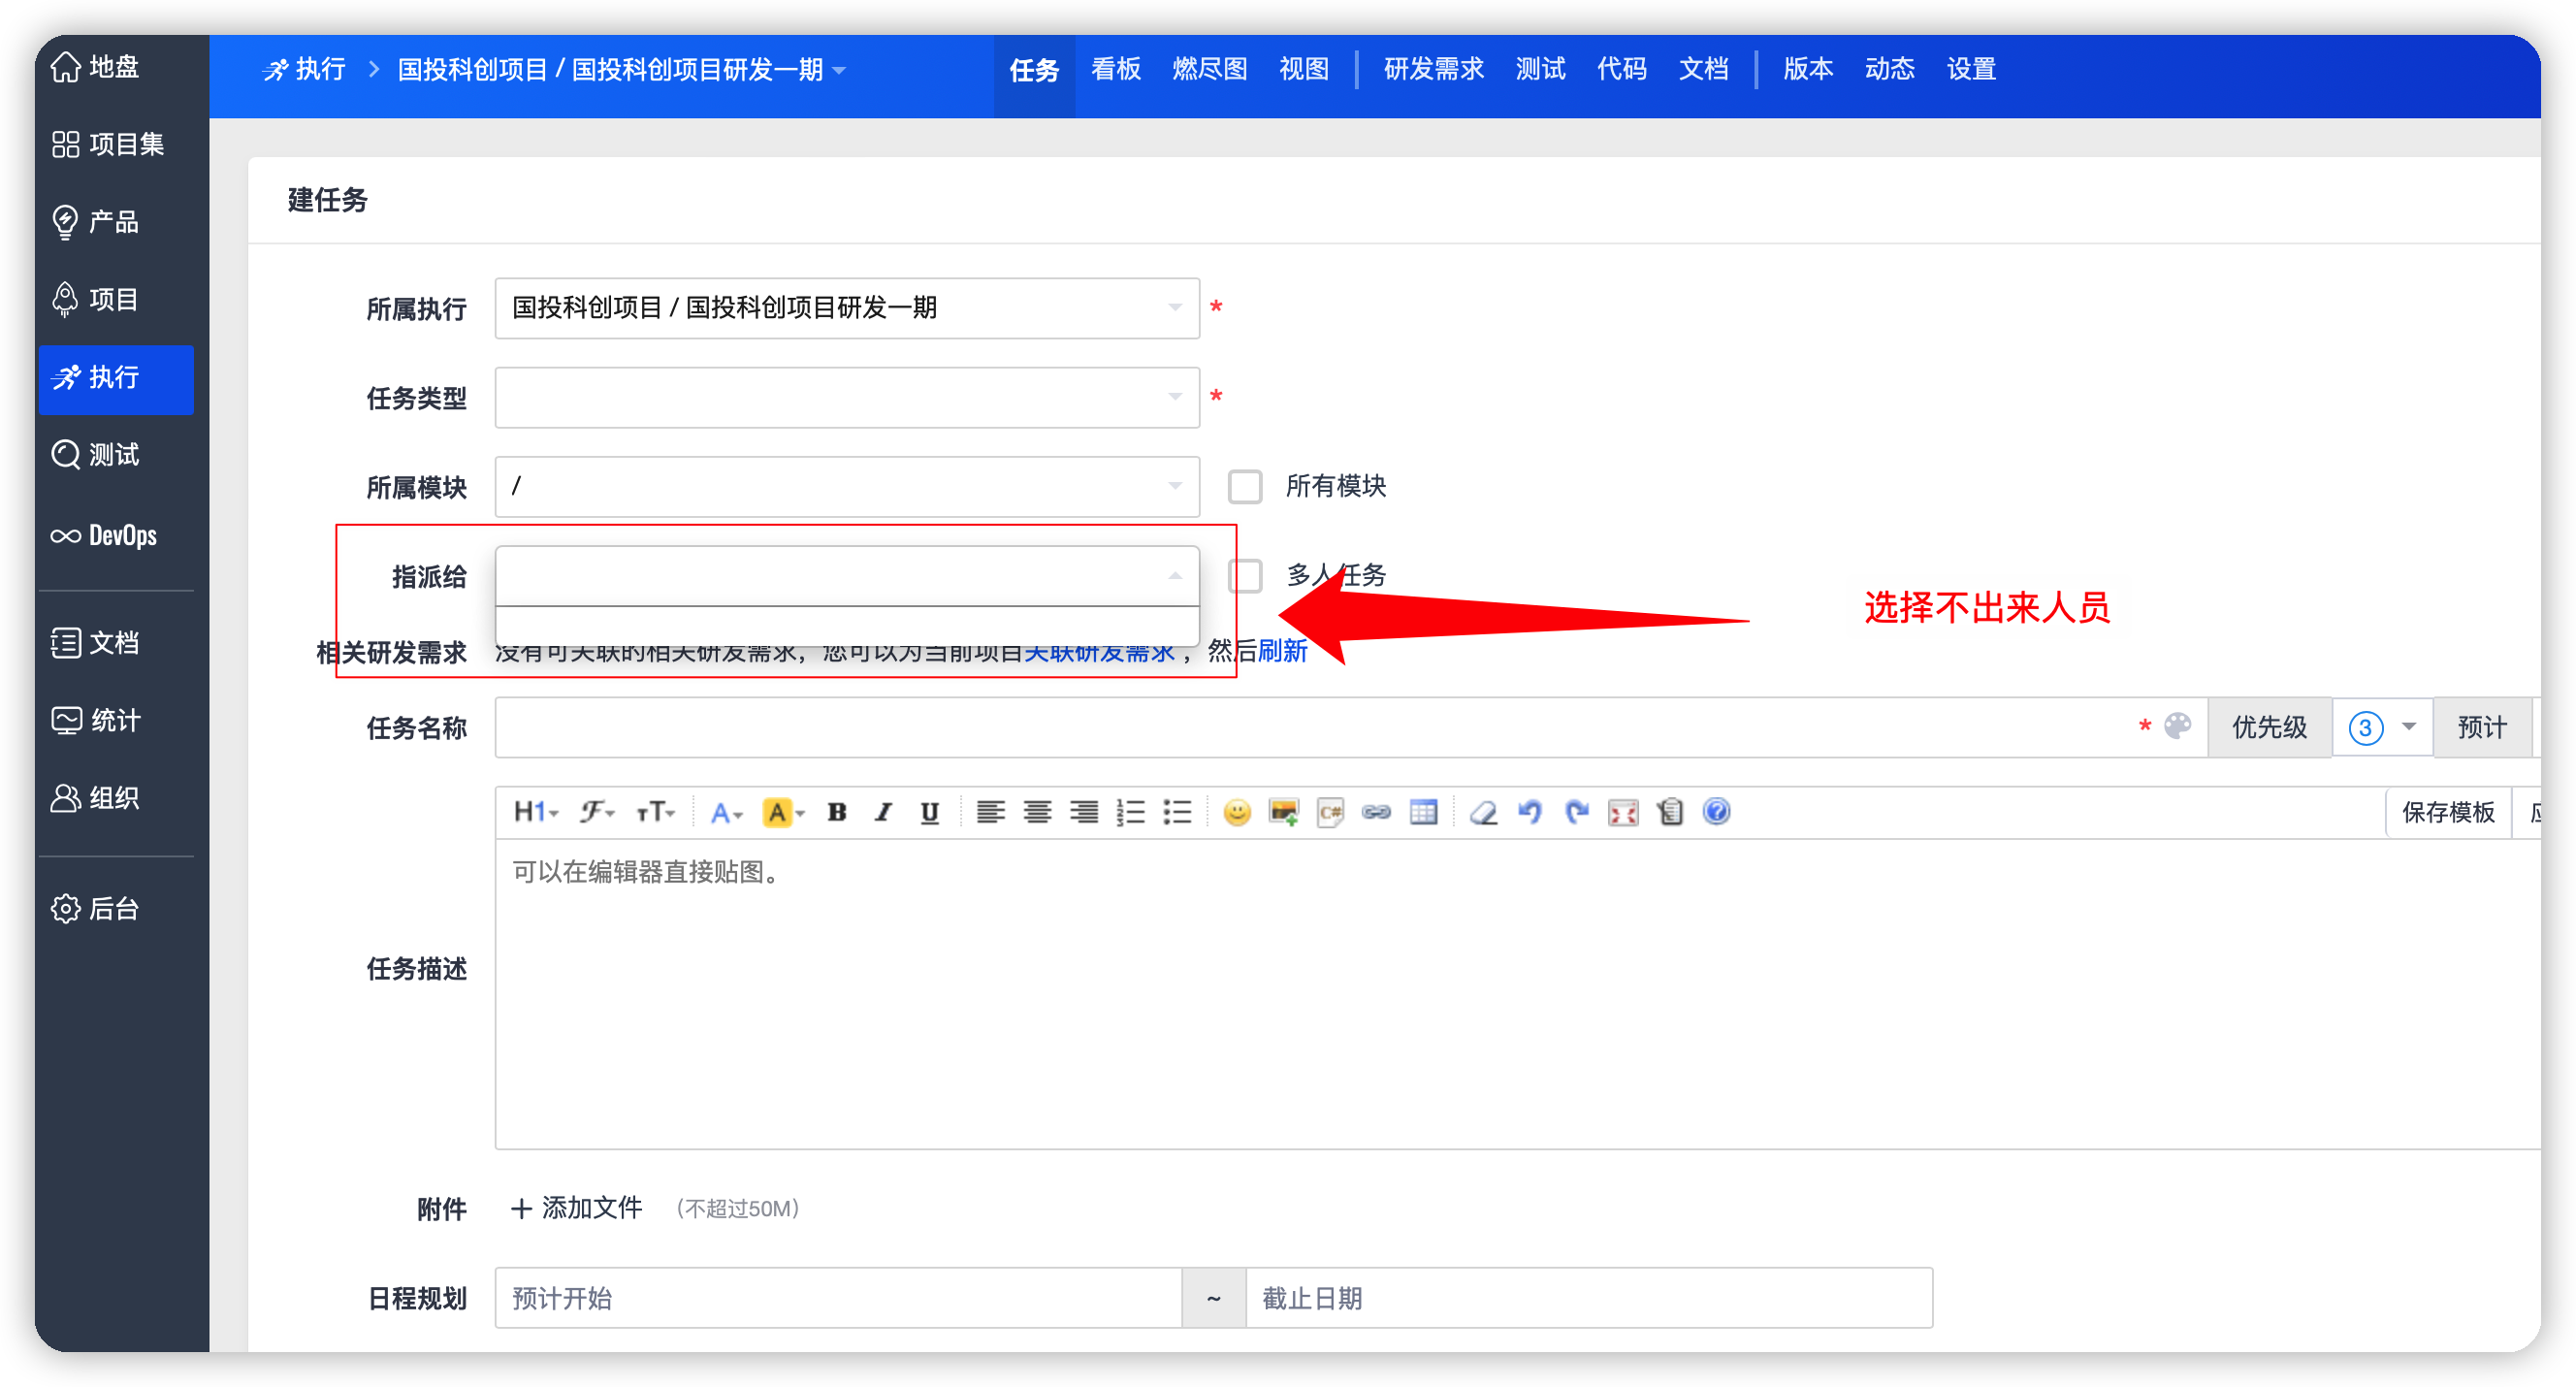Click the ordered list icon

click(x=1130, y=812)
